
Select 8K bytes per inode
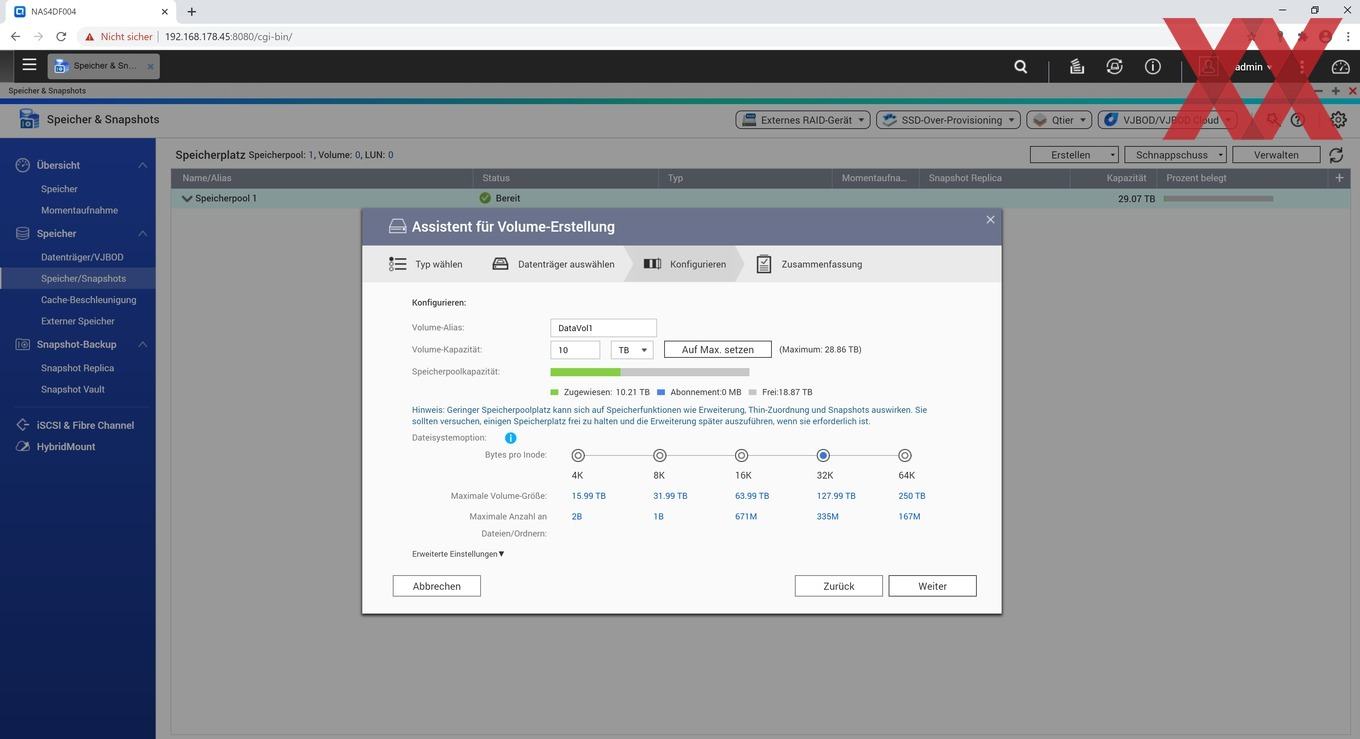(659, 456)
